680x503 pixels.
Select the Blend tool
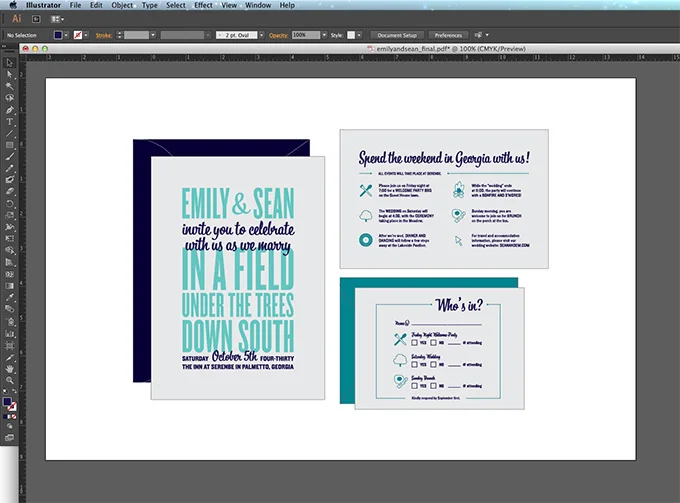click(10, 309)
